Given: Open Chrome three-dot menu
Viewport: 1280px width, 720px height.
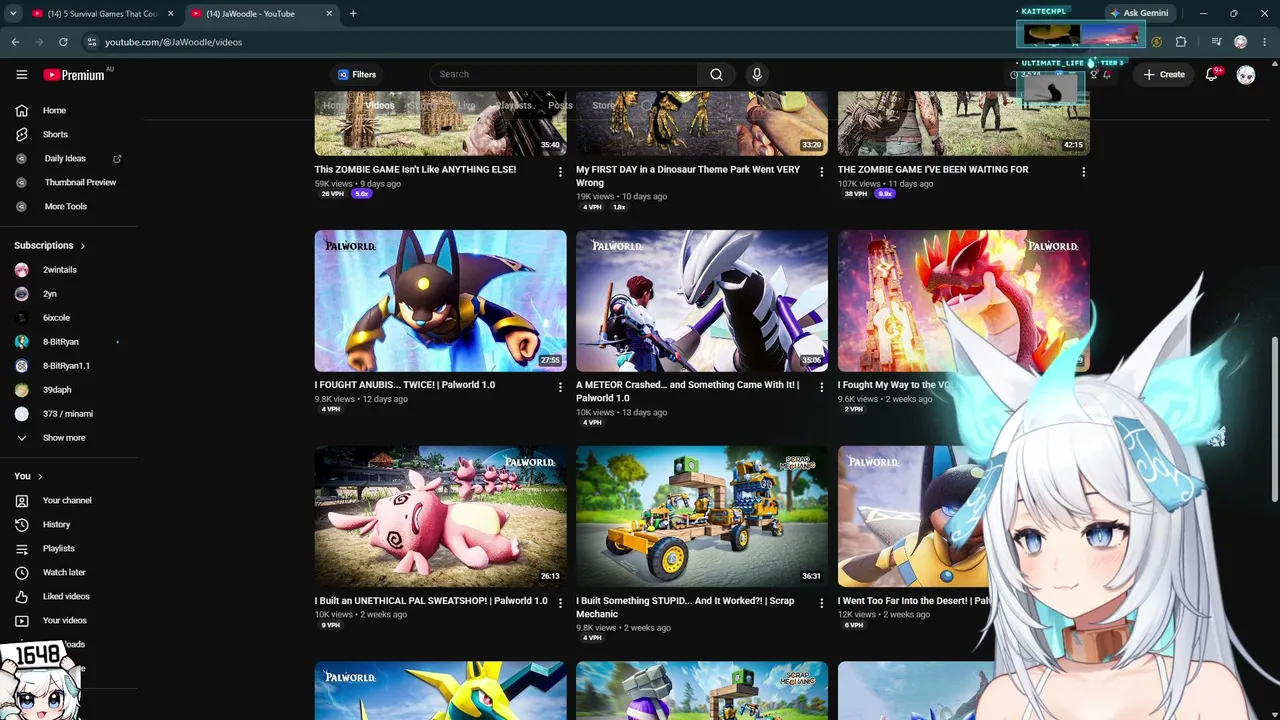Looking at the screenshot, I should tap(1265, 42).
